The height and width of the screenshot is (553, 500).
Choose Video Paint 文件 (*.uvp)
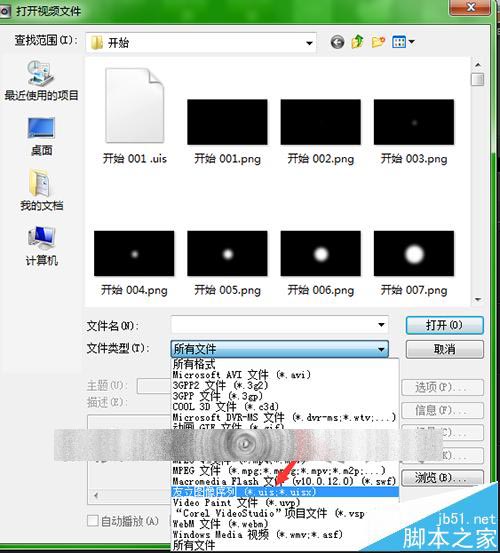285,502
